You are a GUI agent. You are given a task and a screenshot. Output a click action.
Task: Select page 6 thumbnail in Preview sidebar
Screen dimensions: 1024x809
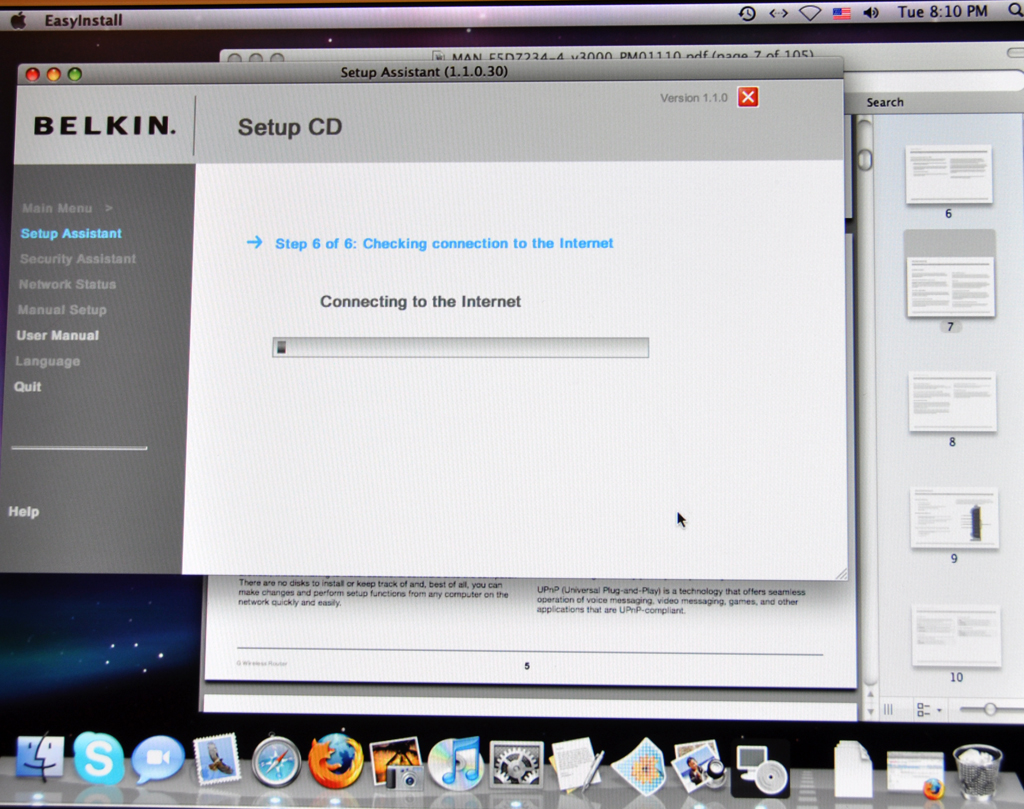point(948,174)
